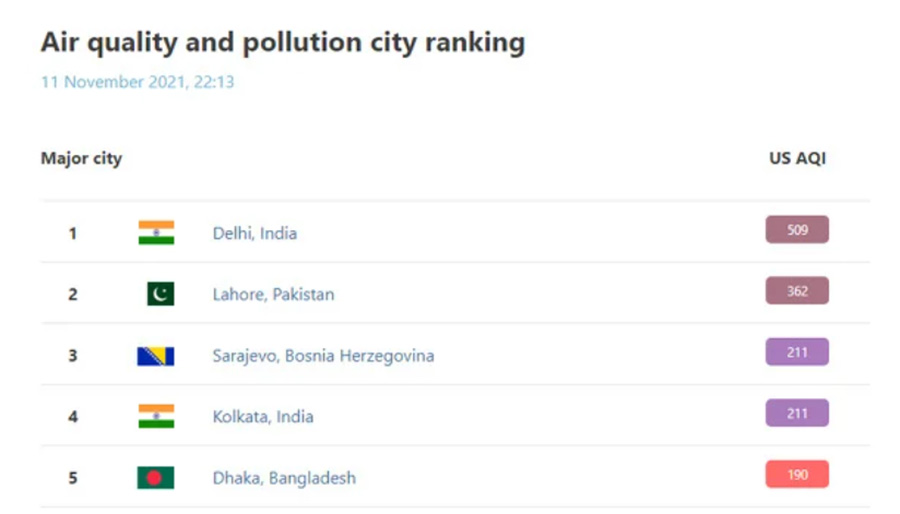Click Kolkata's 211 AQI badge

tap(797, 413)
